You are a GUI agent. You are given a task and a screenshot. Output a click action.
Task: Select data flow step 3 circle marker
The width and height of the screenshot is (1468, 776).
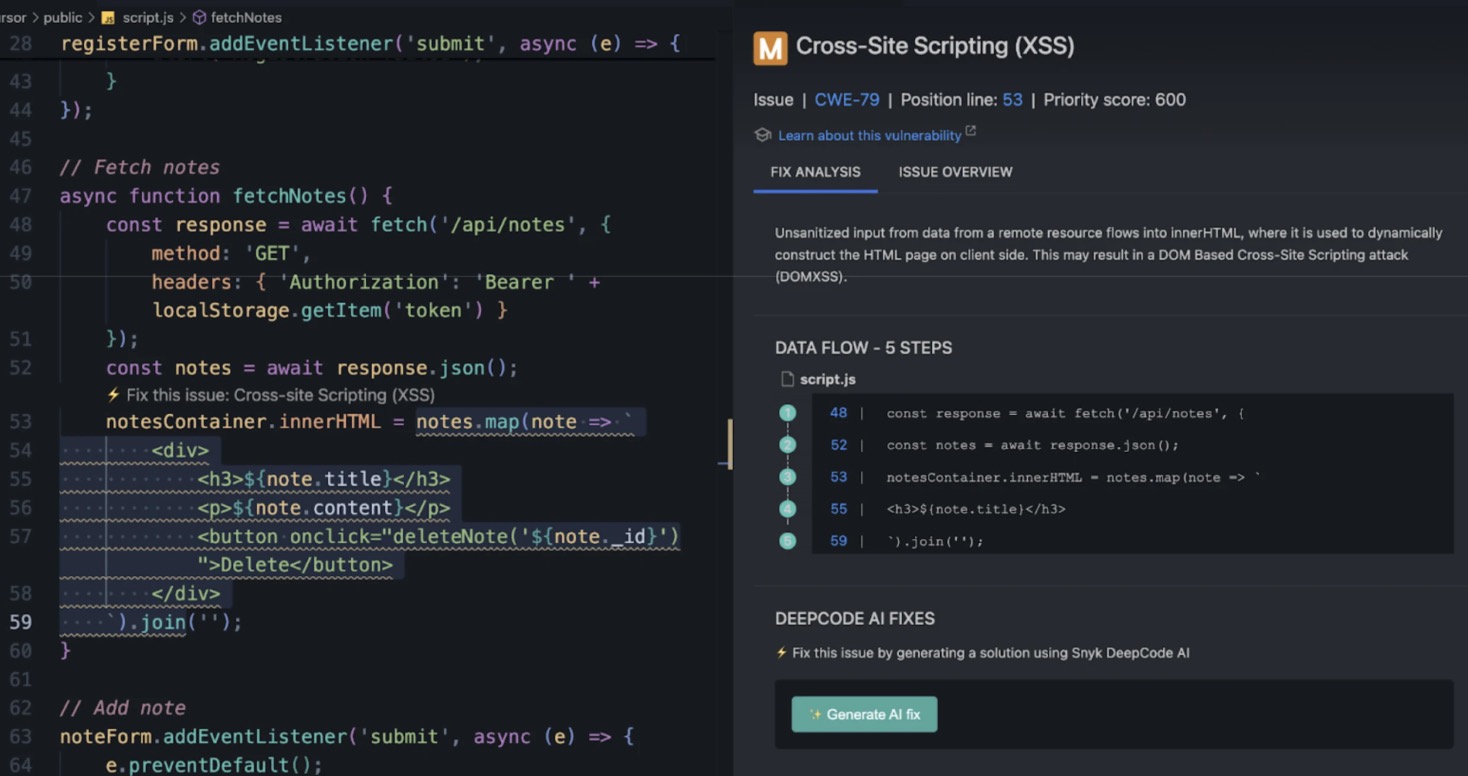coord(787,477)
